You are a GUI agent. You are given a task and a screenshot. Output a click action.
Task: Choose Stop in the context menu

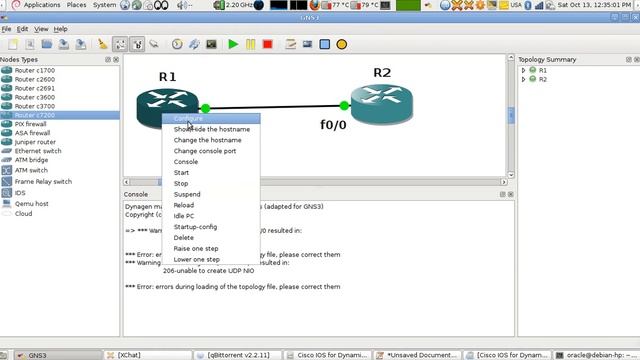coord(211,184)
